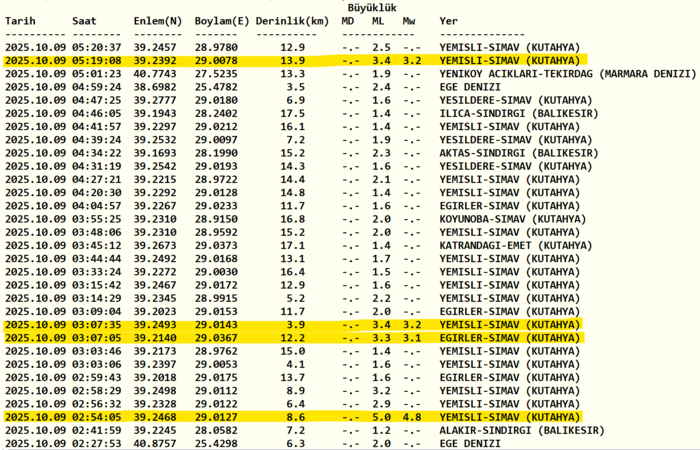Click the ML column header
The height and width of the screenshot is (450, 700).
[378, 20]
